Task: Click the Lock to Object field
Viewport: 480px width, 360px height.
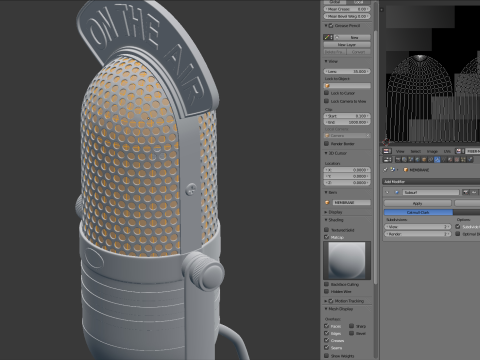Action: (347, 86)
